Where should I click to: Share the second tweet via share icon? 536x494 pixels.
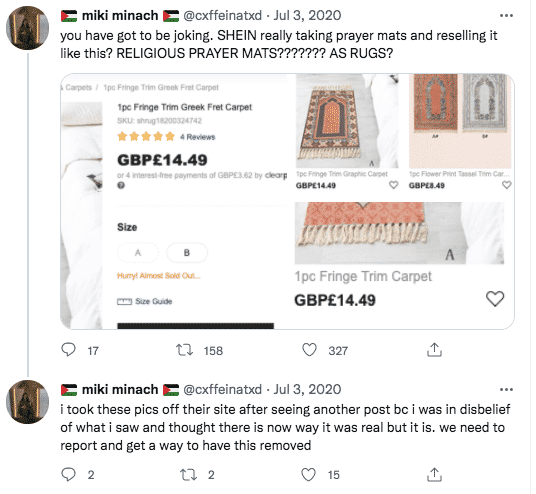[x=434, y=475]
